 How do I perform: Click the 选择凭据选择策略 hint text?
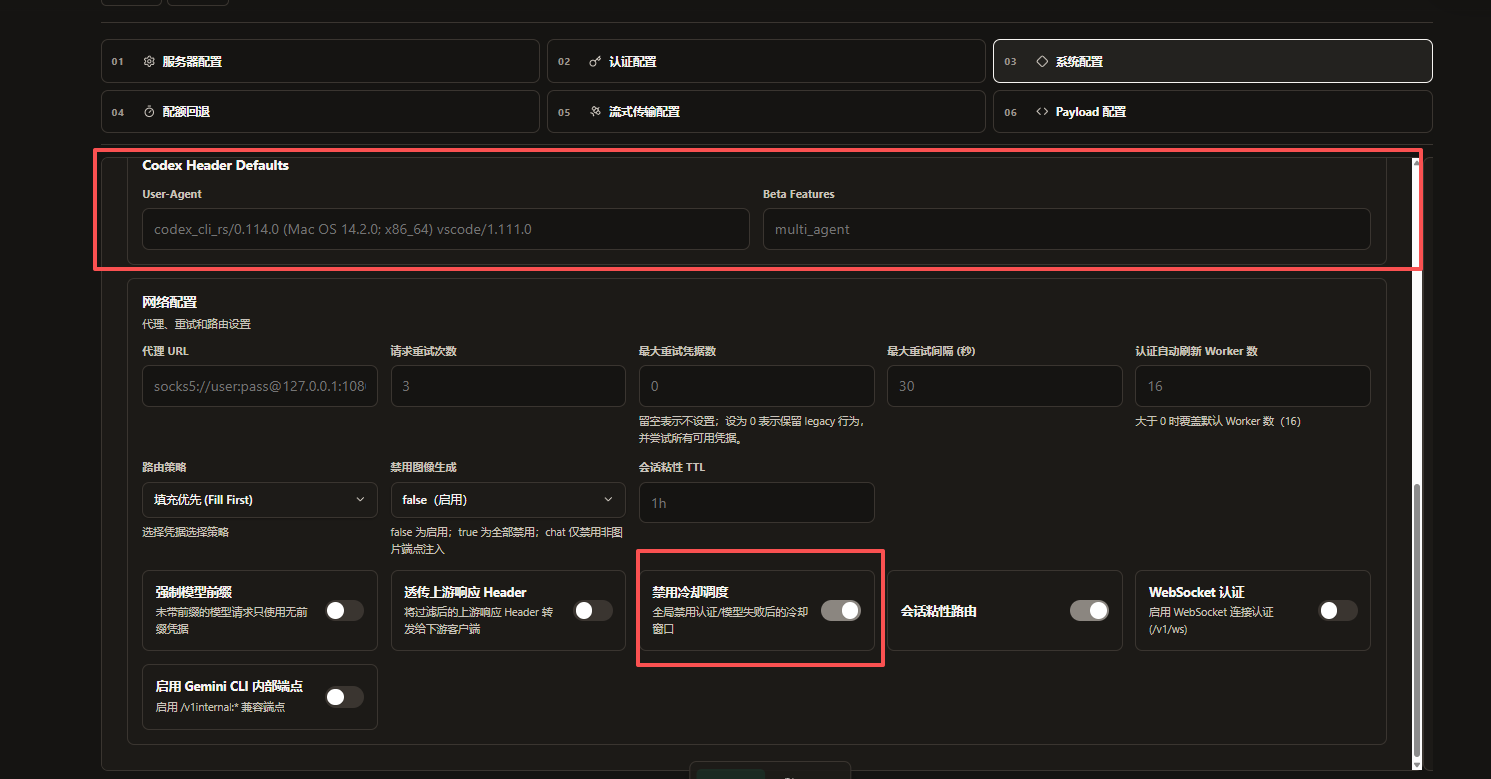point(185,532)
